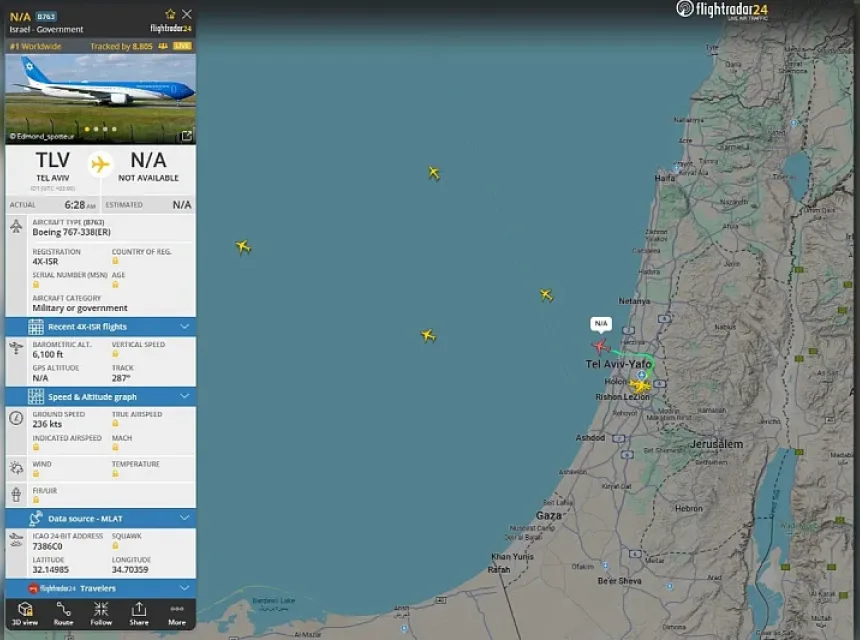Follow the selected aircraft
Image resolution: width=860 pixels, height=640 pixels.
(x=101, y=614)
